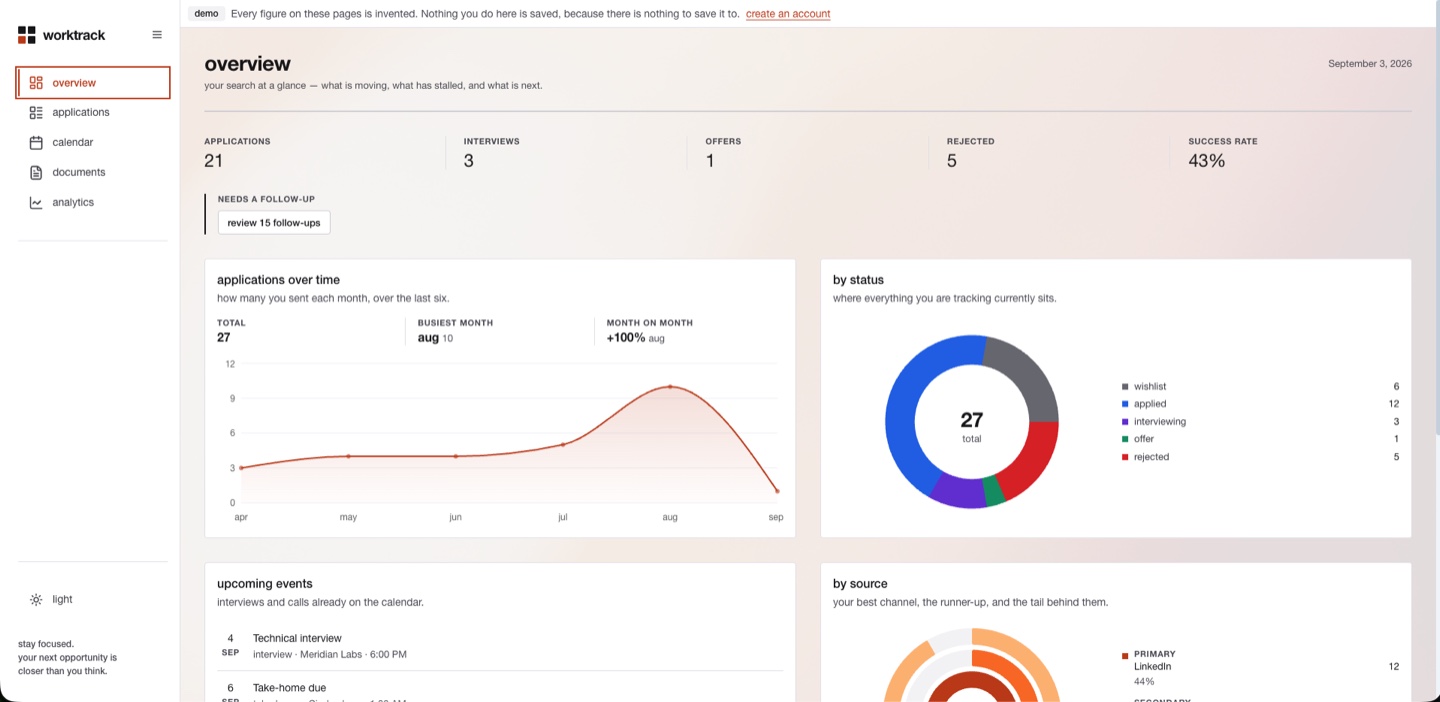Click the sun icon for light theme
1440x702 pixels.
pyautogui.click(x=36, y=600)
